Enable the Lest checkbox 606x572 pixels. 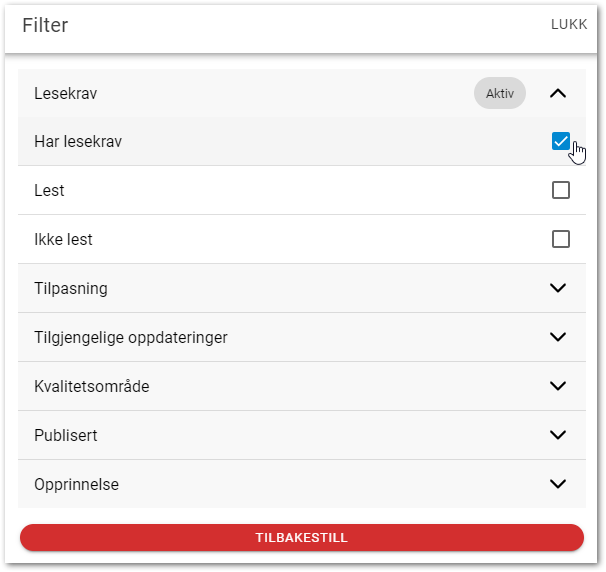[x=561, y=190]
